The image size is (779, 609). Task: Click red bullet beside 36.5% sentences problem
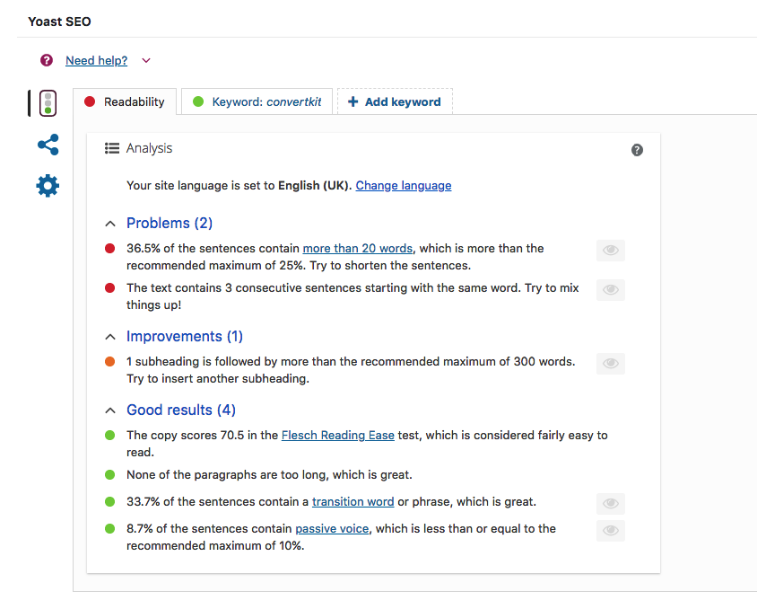(x=110, y=248)
